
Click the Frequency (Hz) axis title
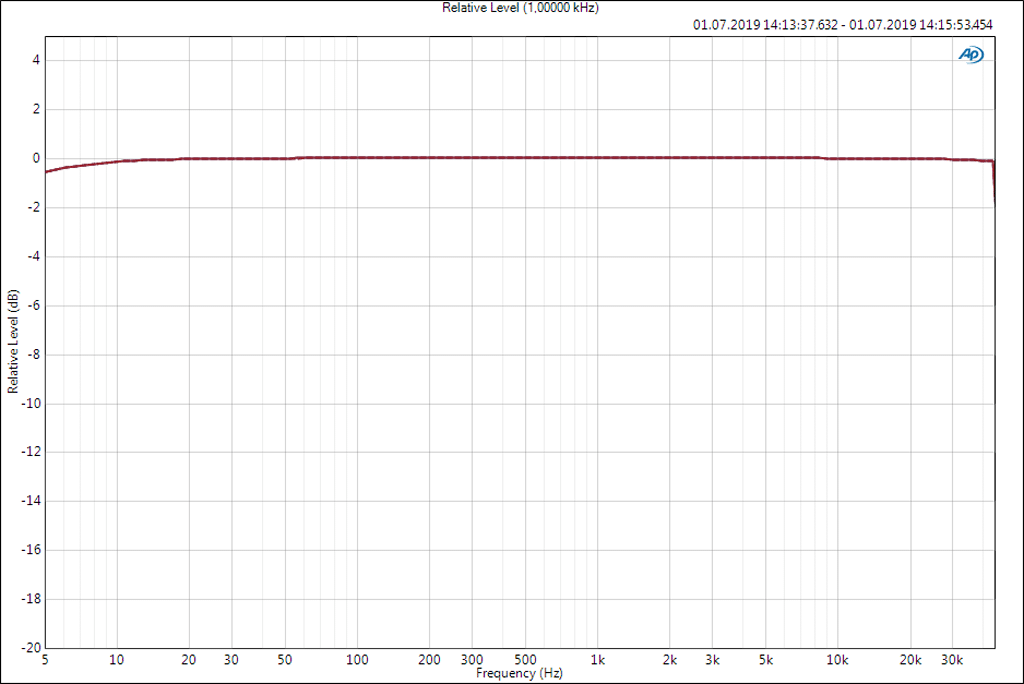(519, 674)
